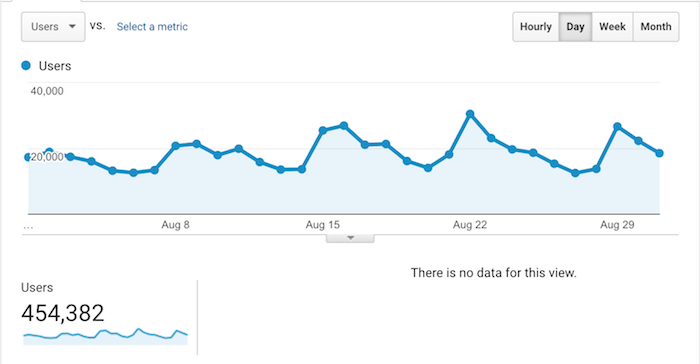The width and height of the screenshot is (700, 364).
Task: Click the Aug 15 axis label
Action: [x=323, y=225]
